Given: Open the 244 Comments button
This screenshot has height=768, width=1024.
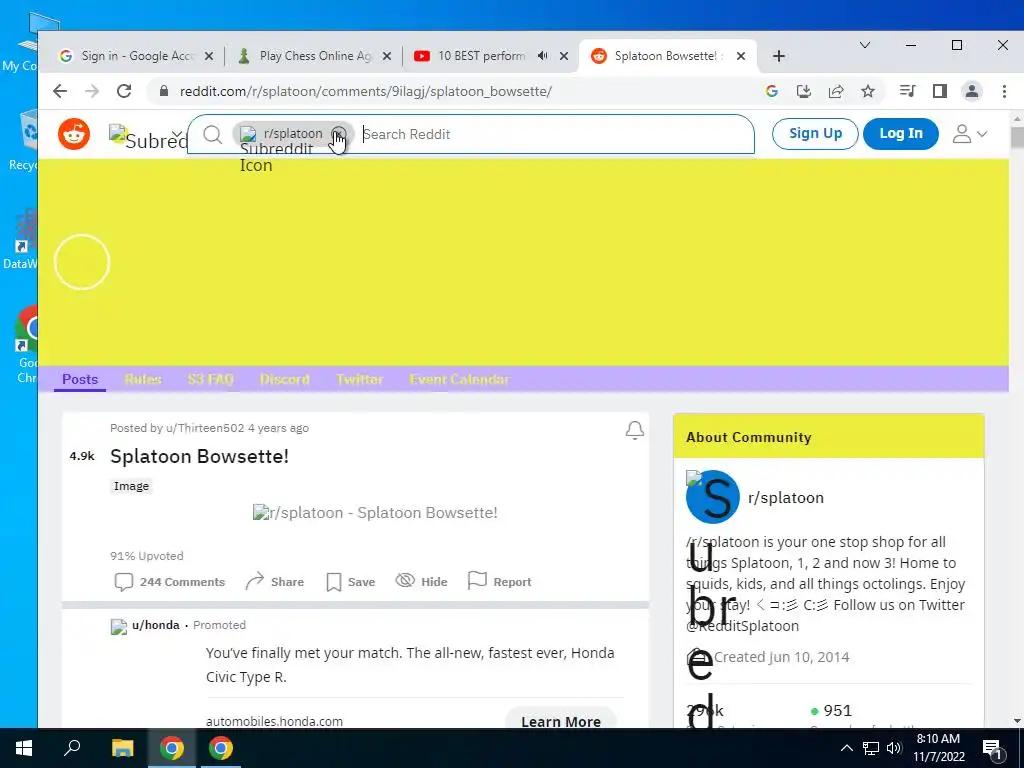Looking at the screenshot, I should pos(170,581).
